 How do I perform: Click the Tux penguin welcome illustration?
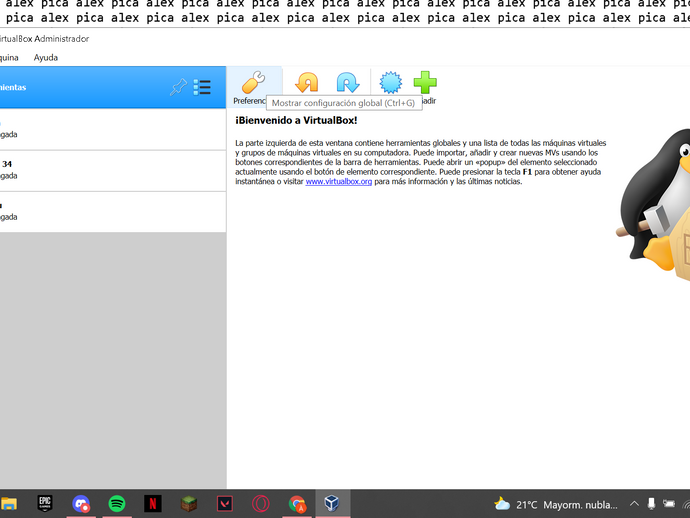pos(653,204)
